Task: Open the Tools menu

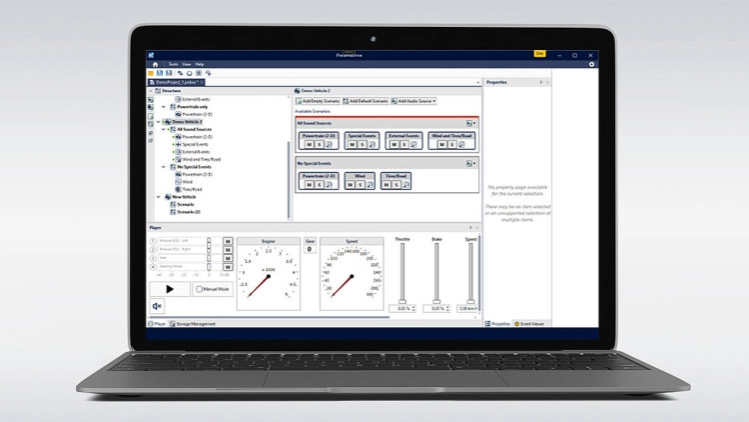Action: pos(173,64)
